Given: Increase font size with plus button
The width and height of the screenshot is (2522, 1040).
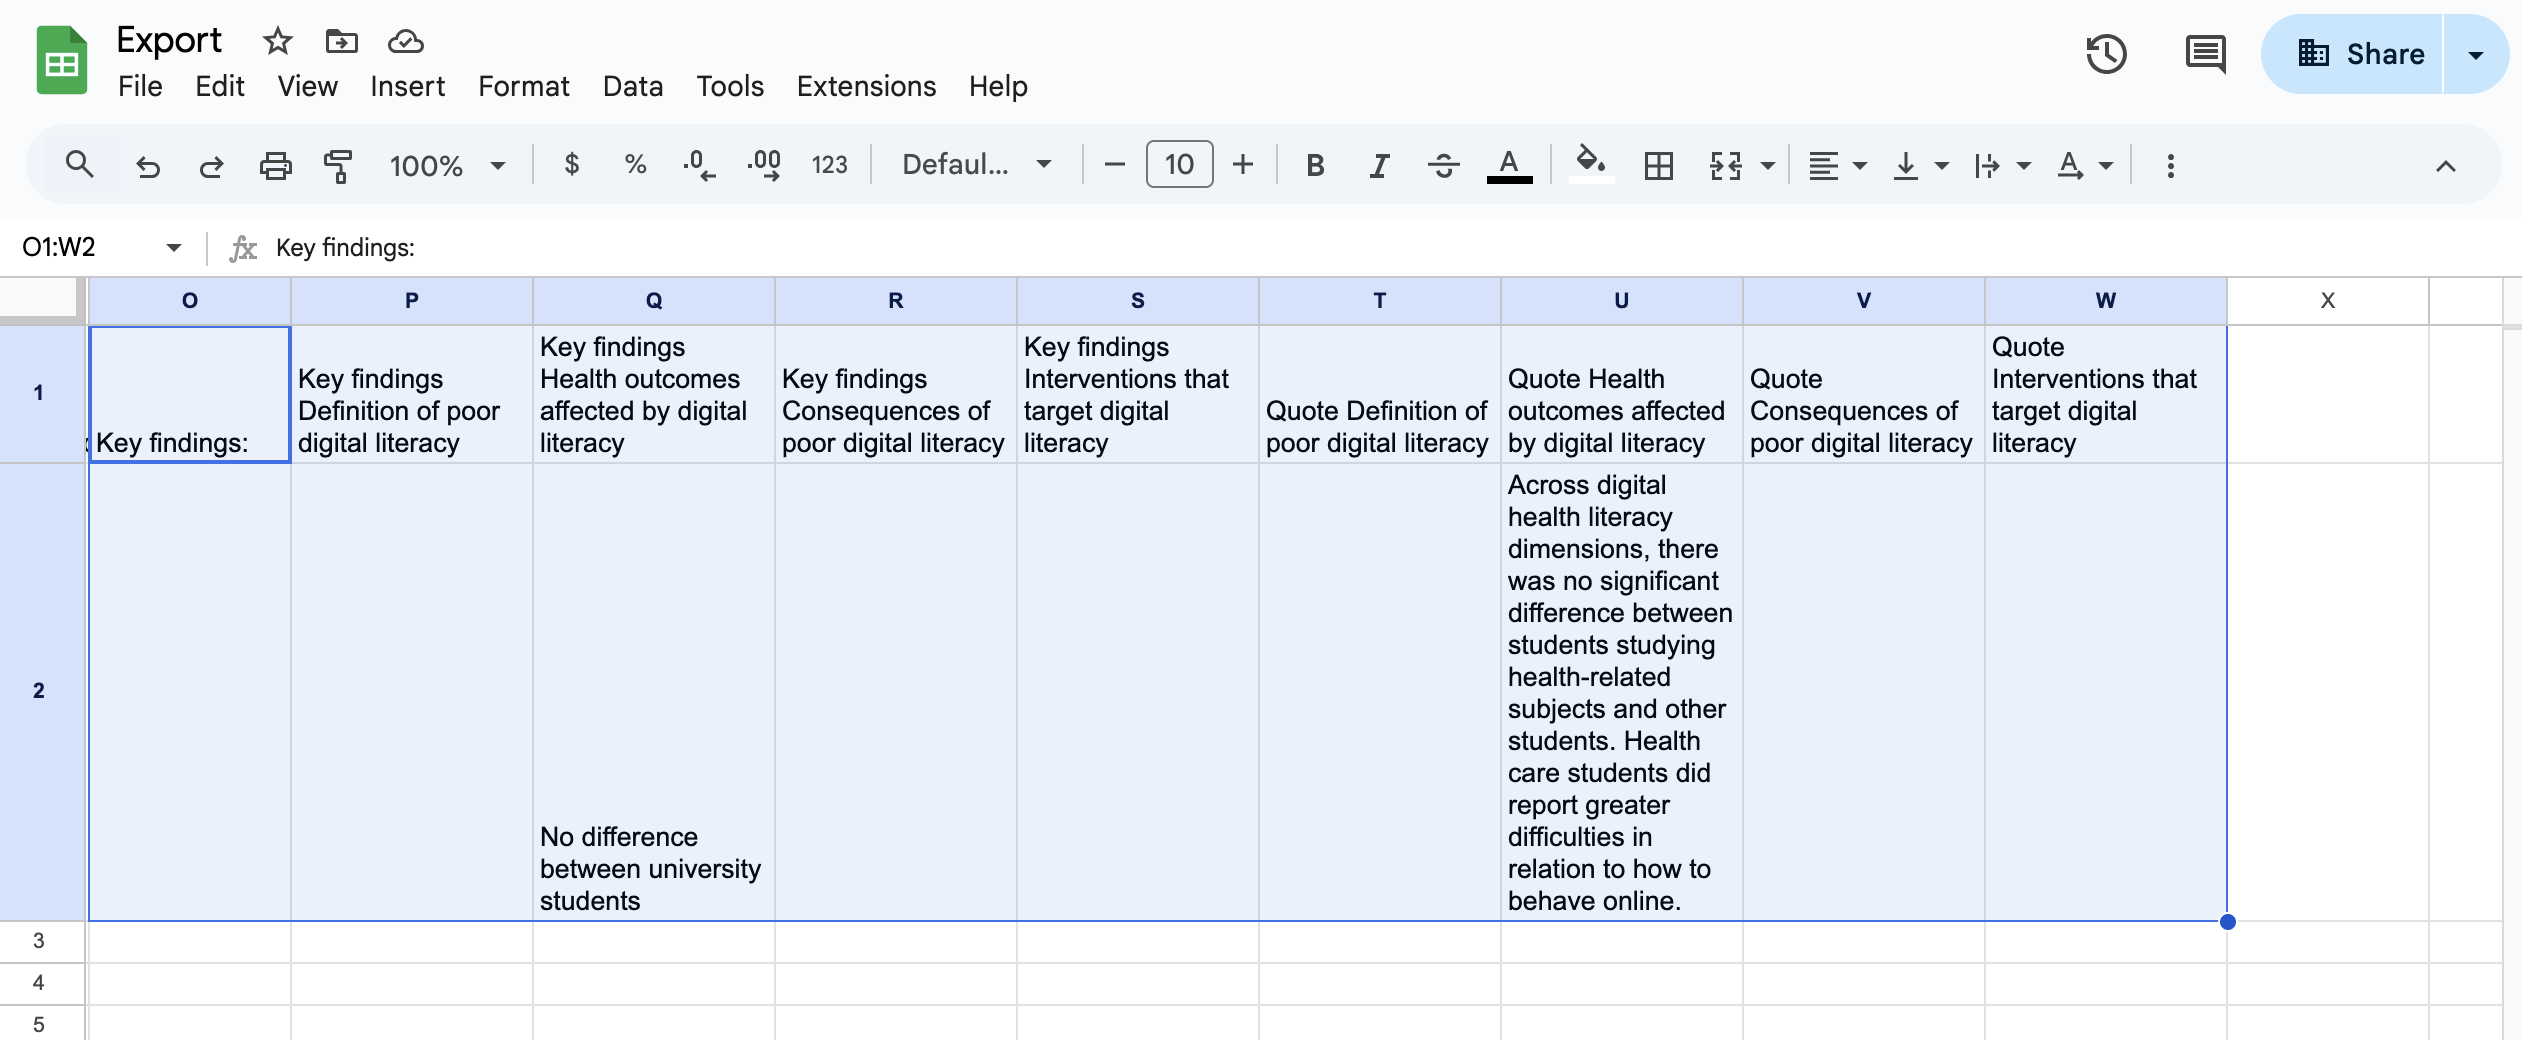Looking at the screenshot, I should tap(1243, 165).
